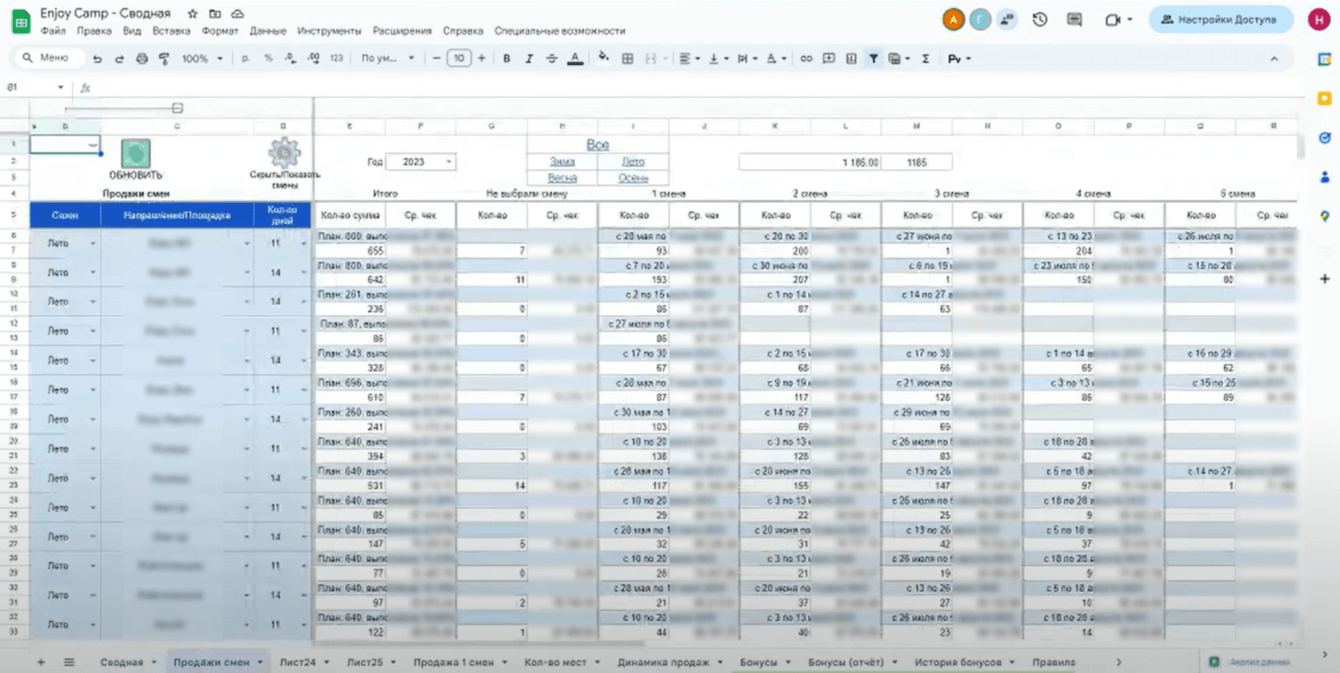Click the font size input field
This screenshot has height=673, width=1340.
pos(459,59)
